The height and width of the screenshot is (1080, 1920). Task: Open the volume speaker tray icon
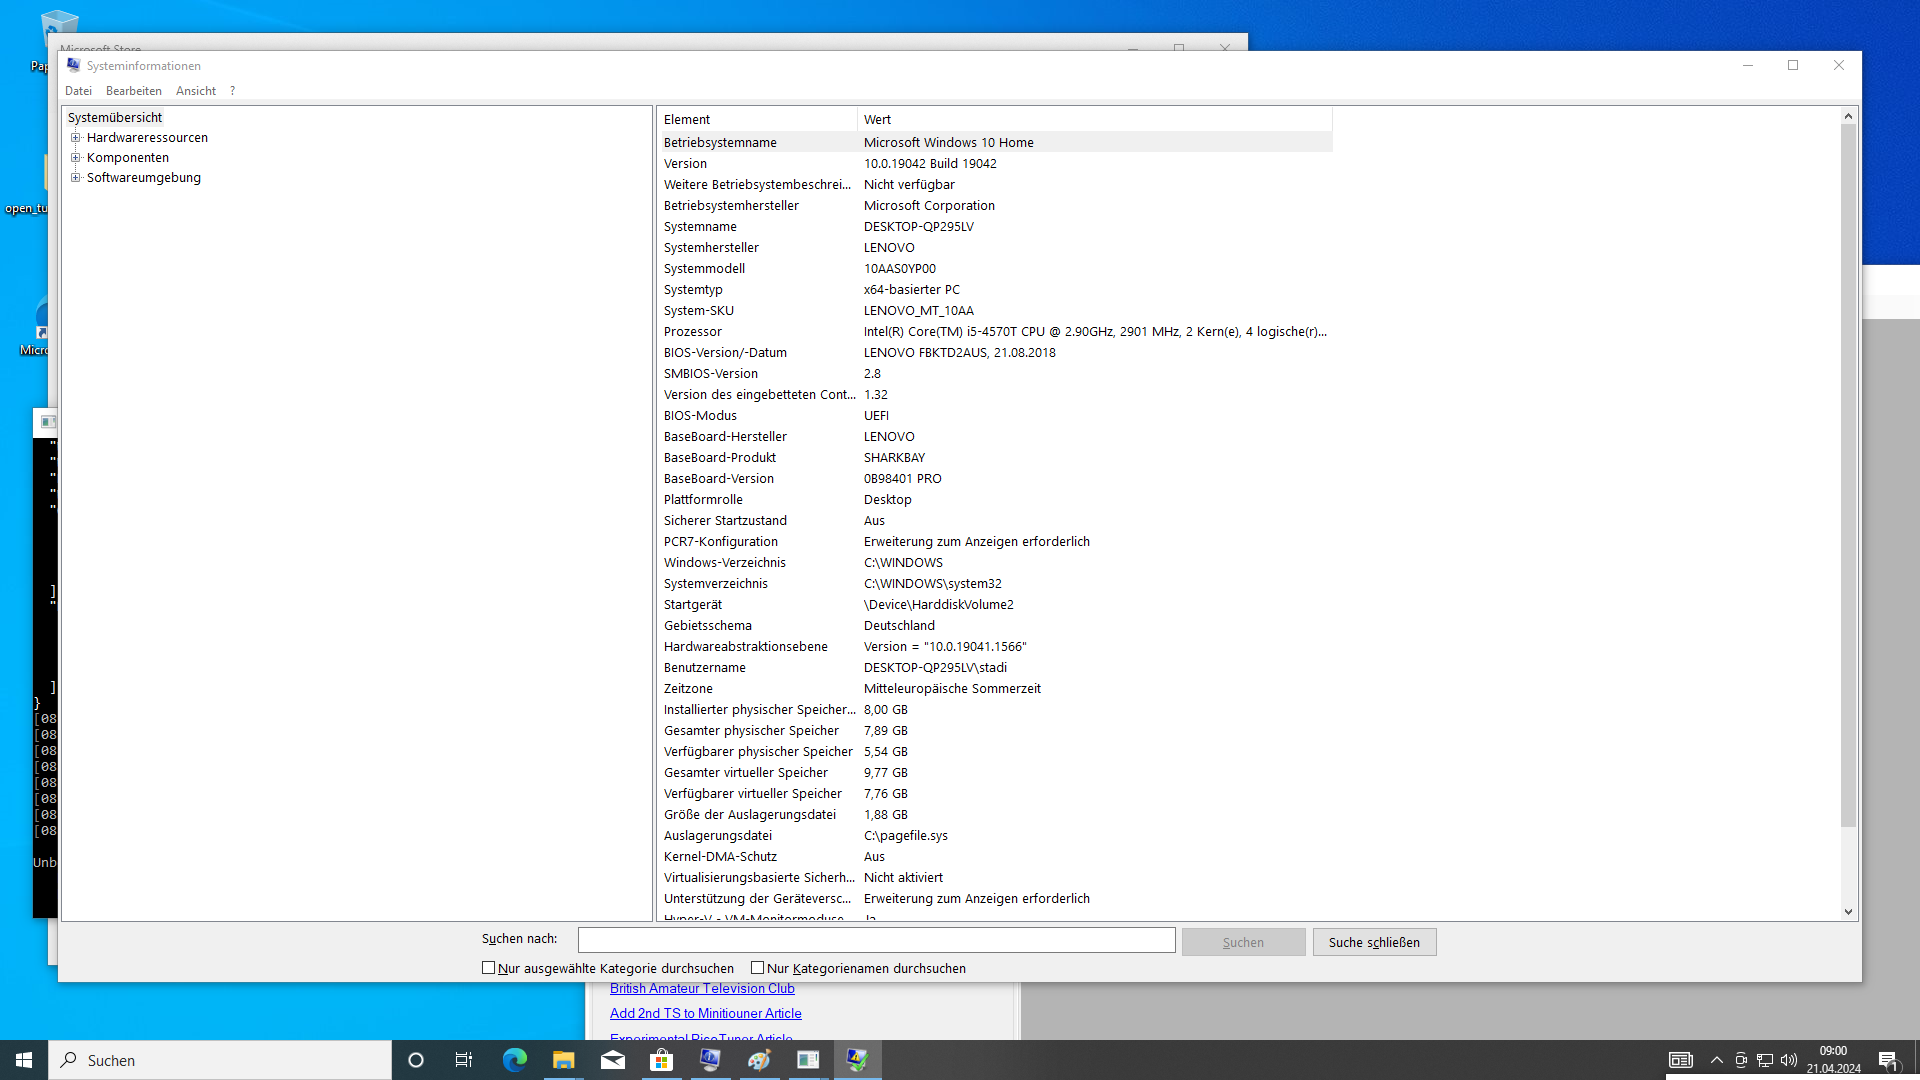(x=1789, y=1060)
